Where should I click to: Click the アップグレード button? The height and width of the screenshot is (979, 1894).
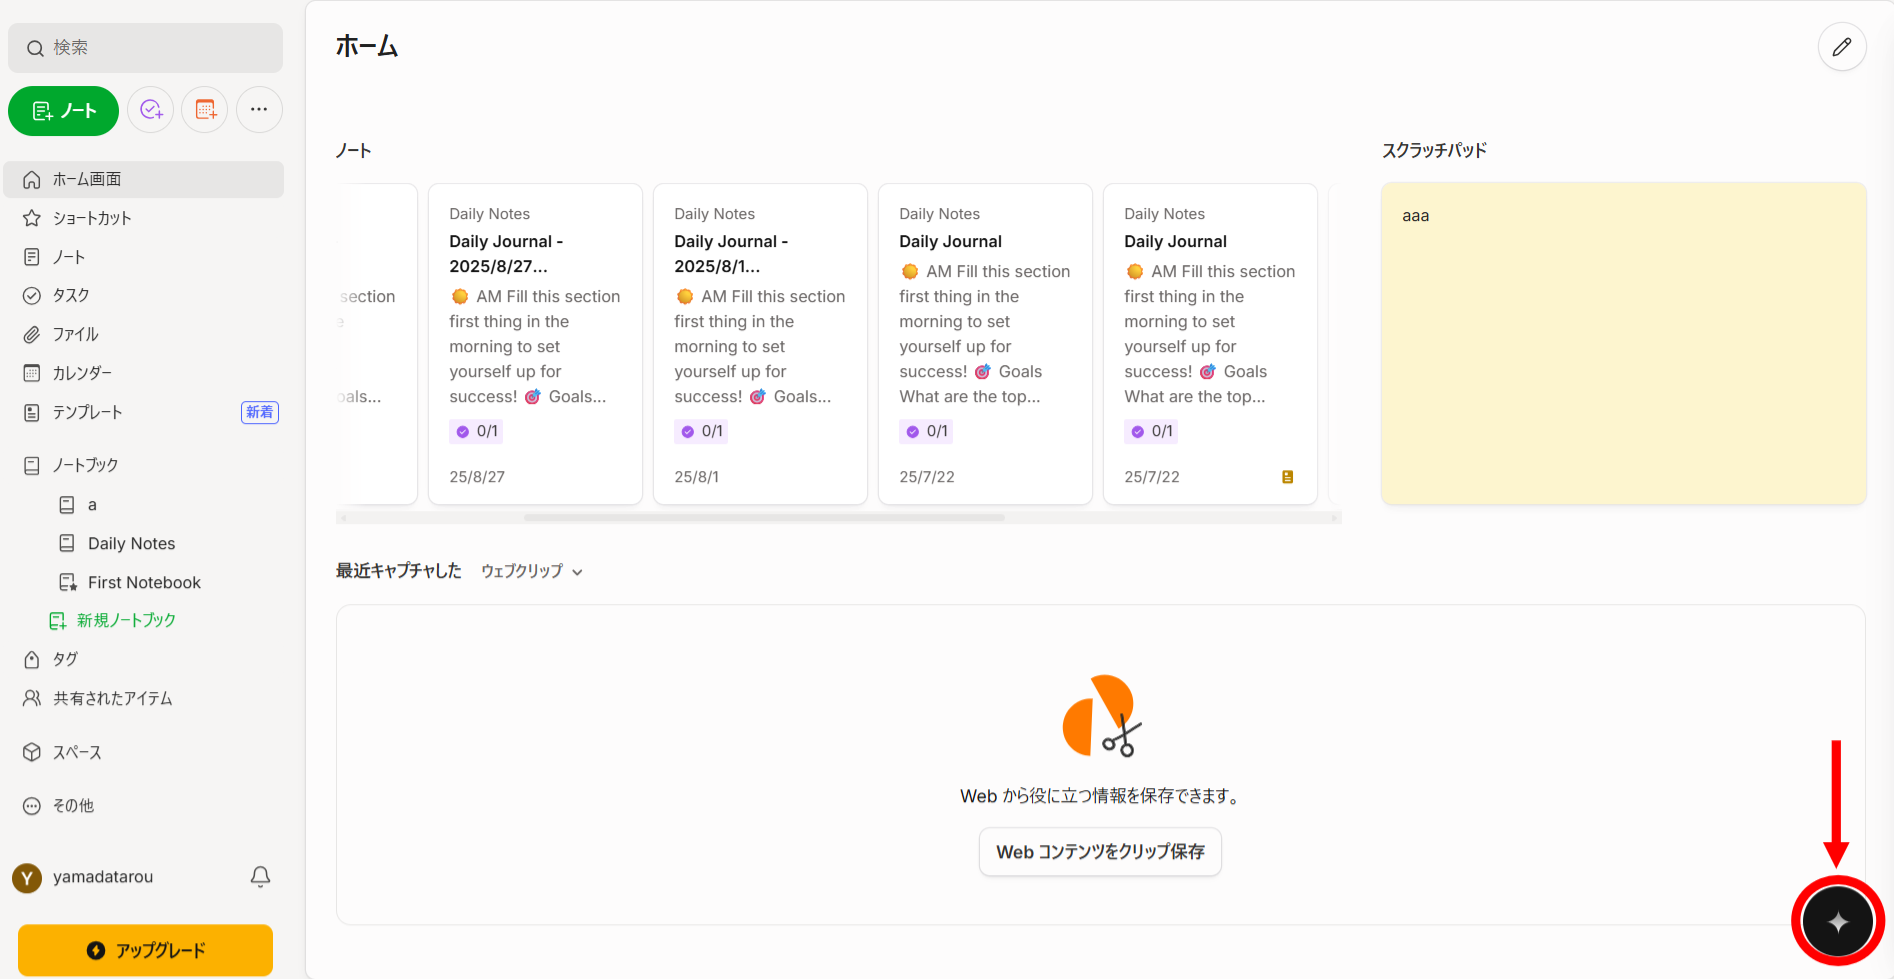click(x=144, y=950)
